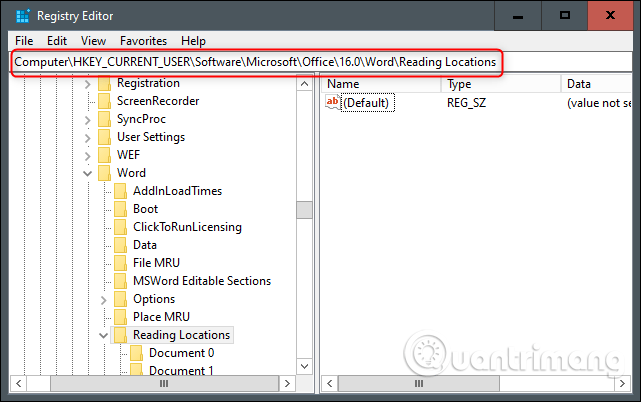Image resolution: width=641 pixels, height=402 pixels.
Task: Select the Word tree label
Action: click(131, 173)
